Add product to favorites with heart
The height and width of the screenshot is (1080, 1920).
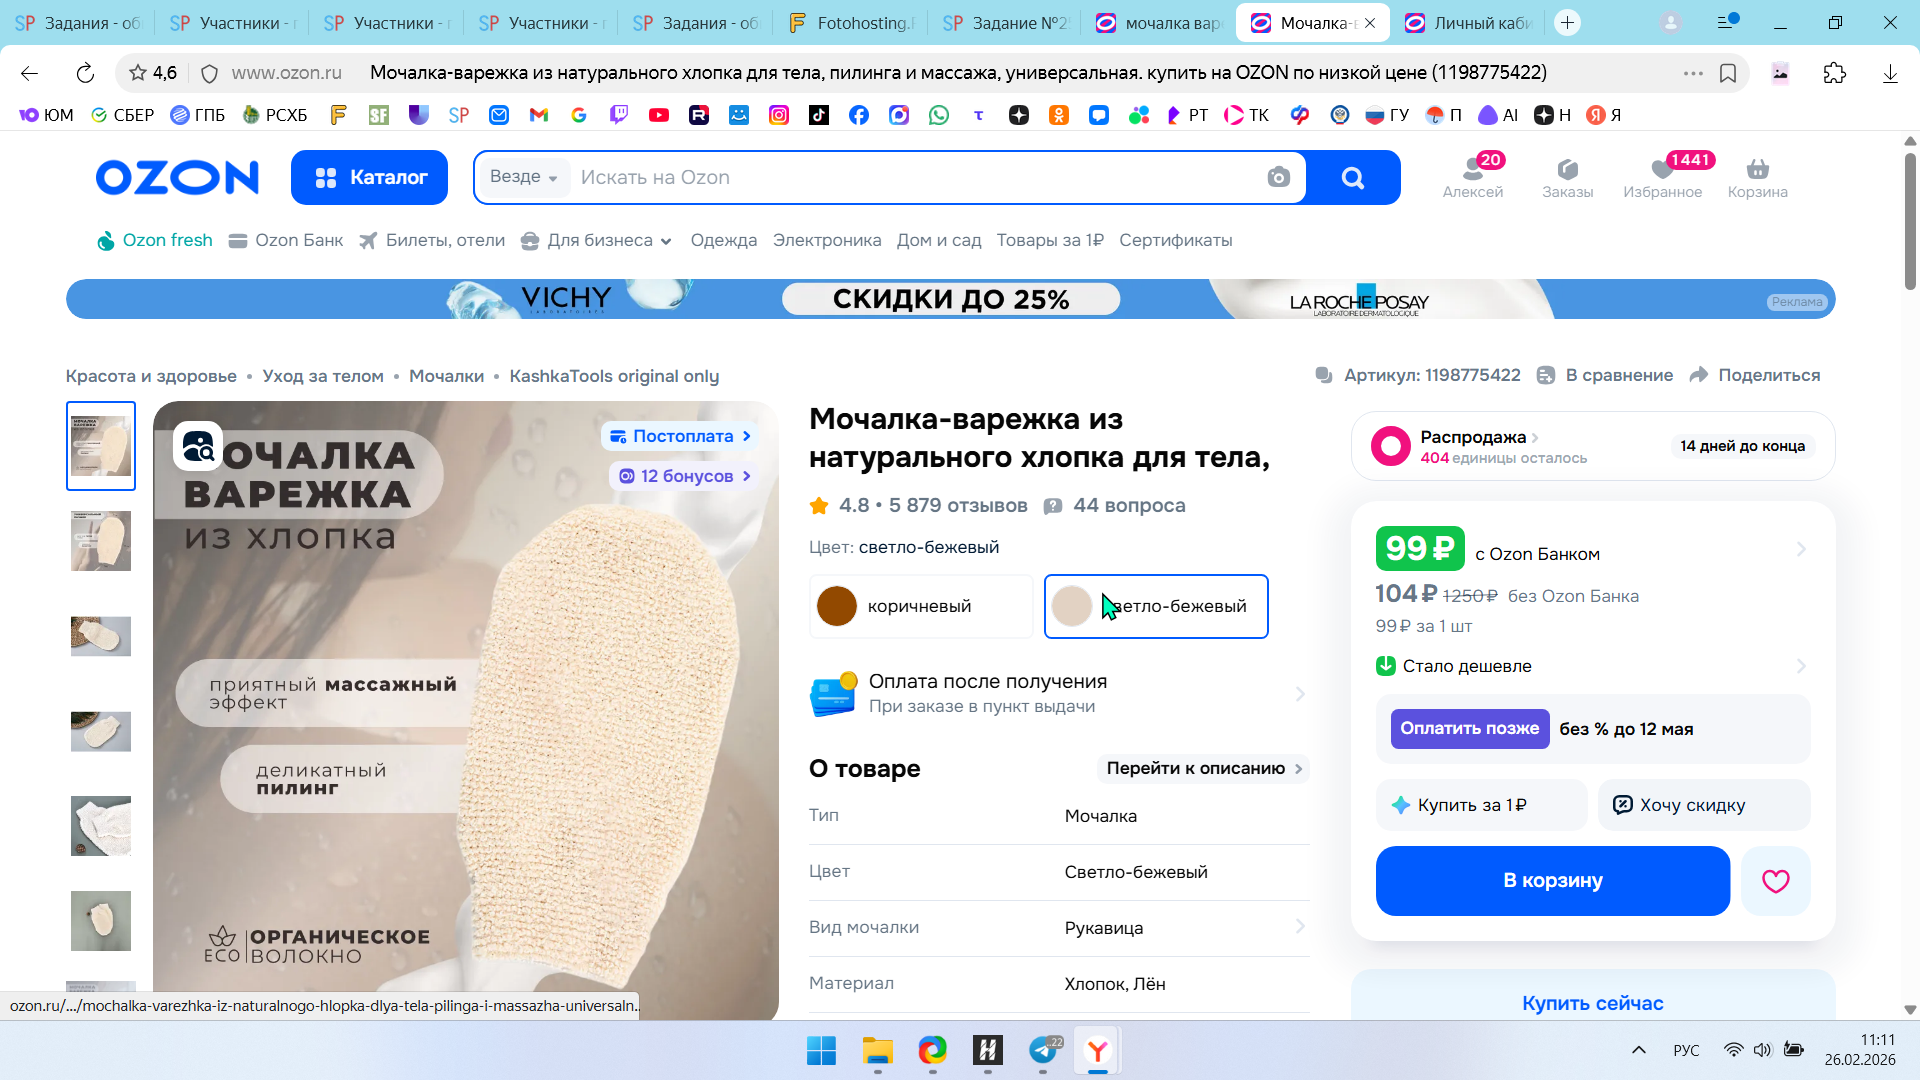pyautogui.click(x=1775, y=881)
